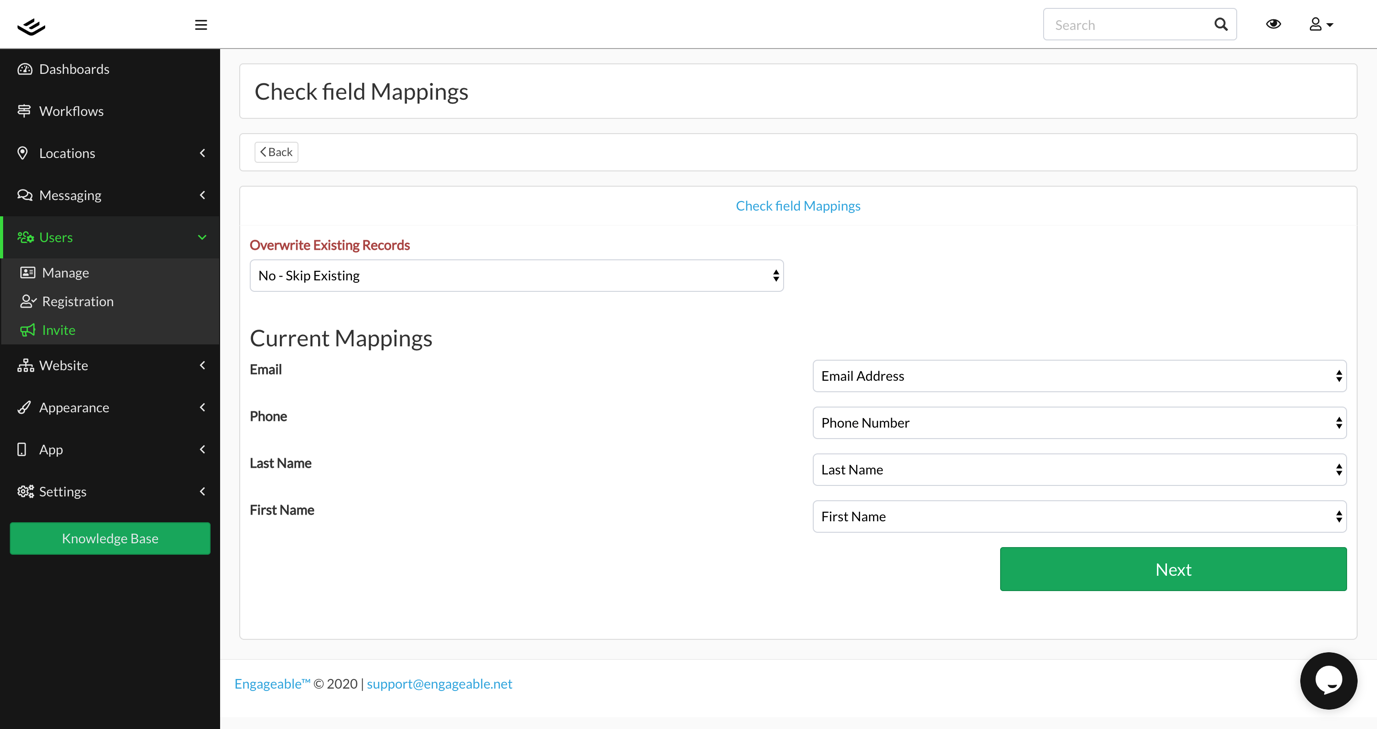
Task: Open Overwrite Existing Records dropdown
Action: [516, 276]
